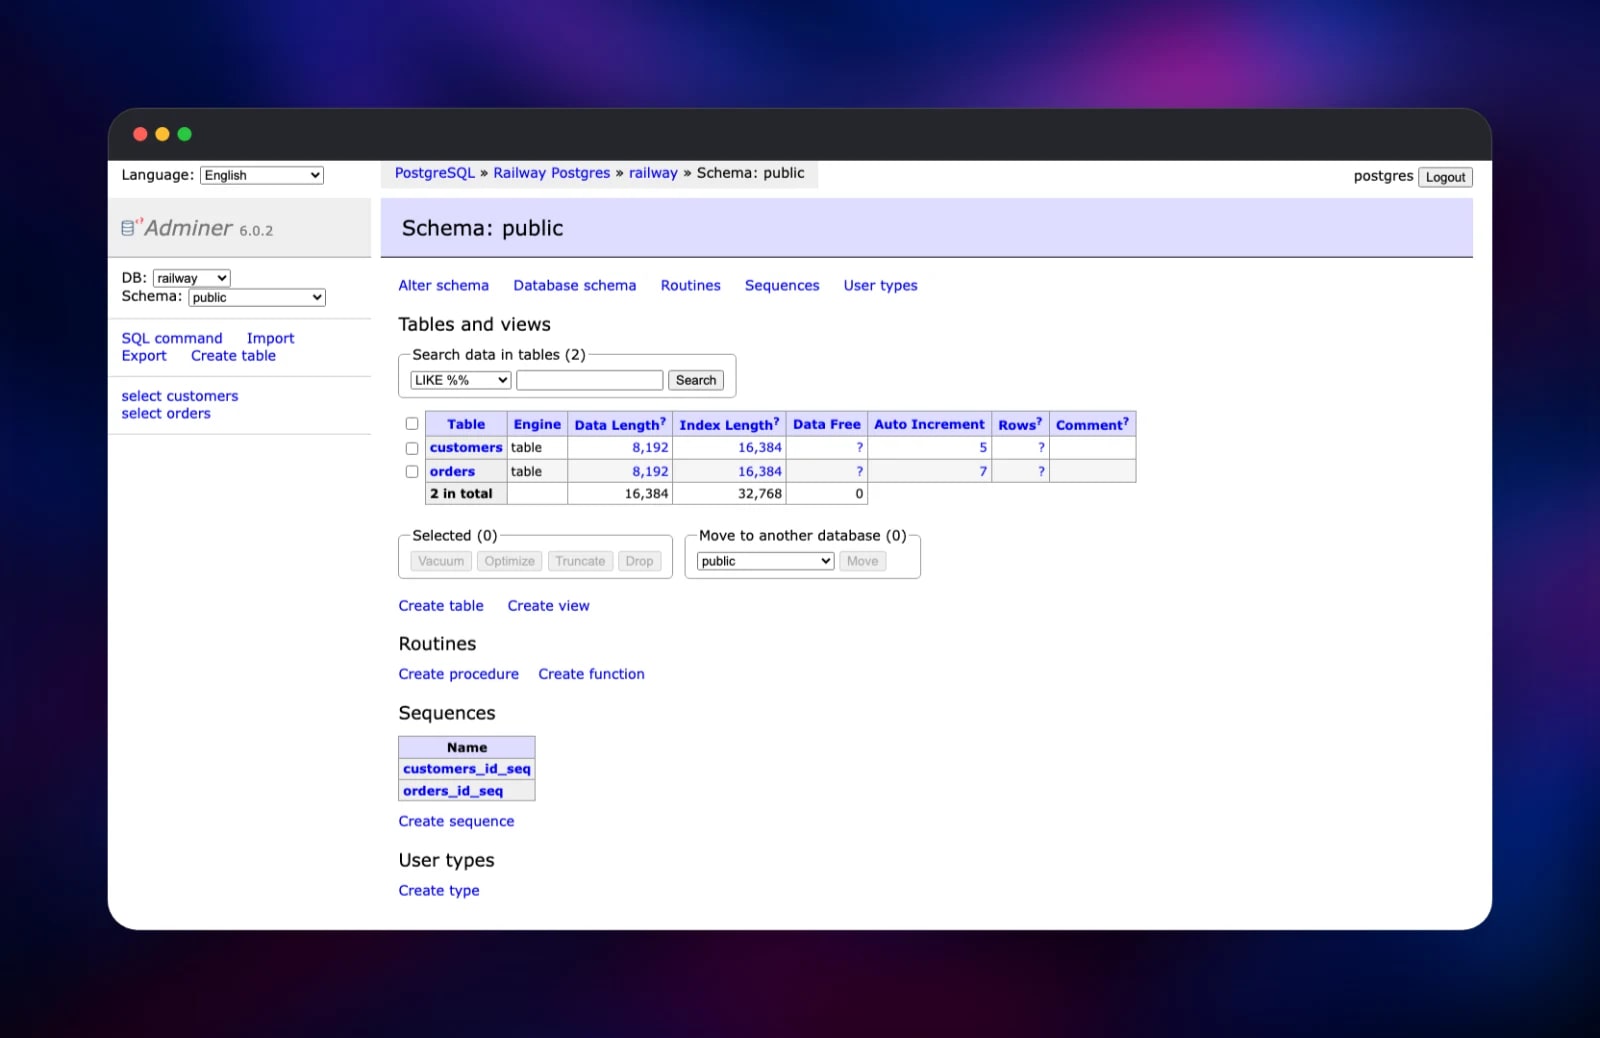Open Export link in sidebar
The width and height of the screenshot is (1600, 1038).
coord(144,356)
